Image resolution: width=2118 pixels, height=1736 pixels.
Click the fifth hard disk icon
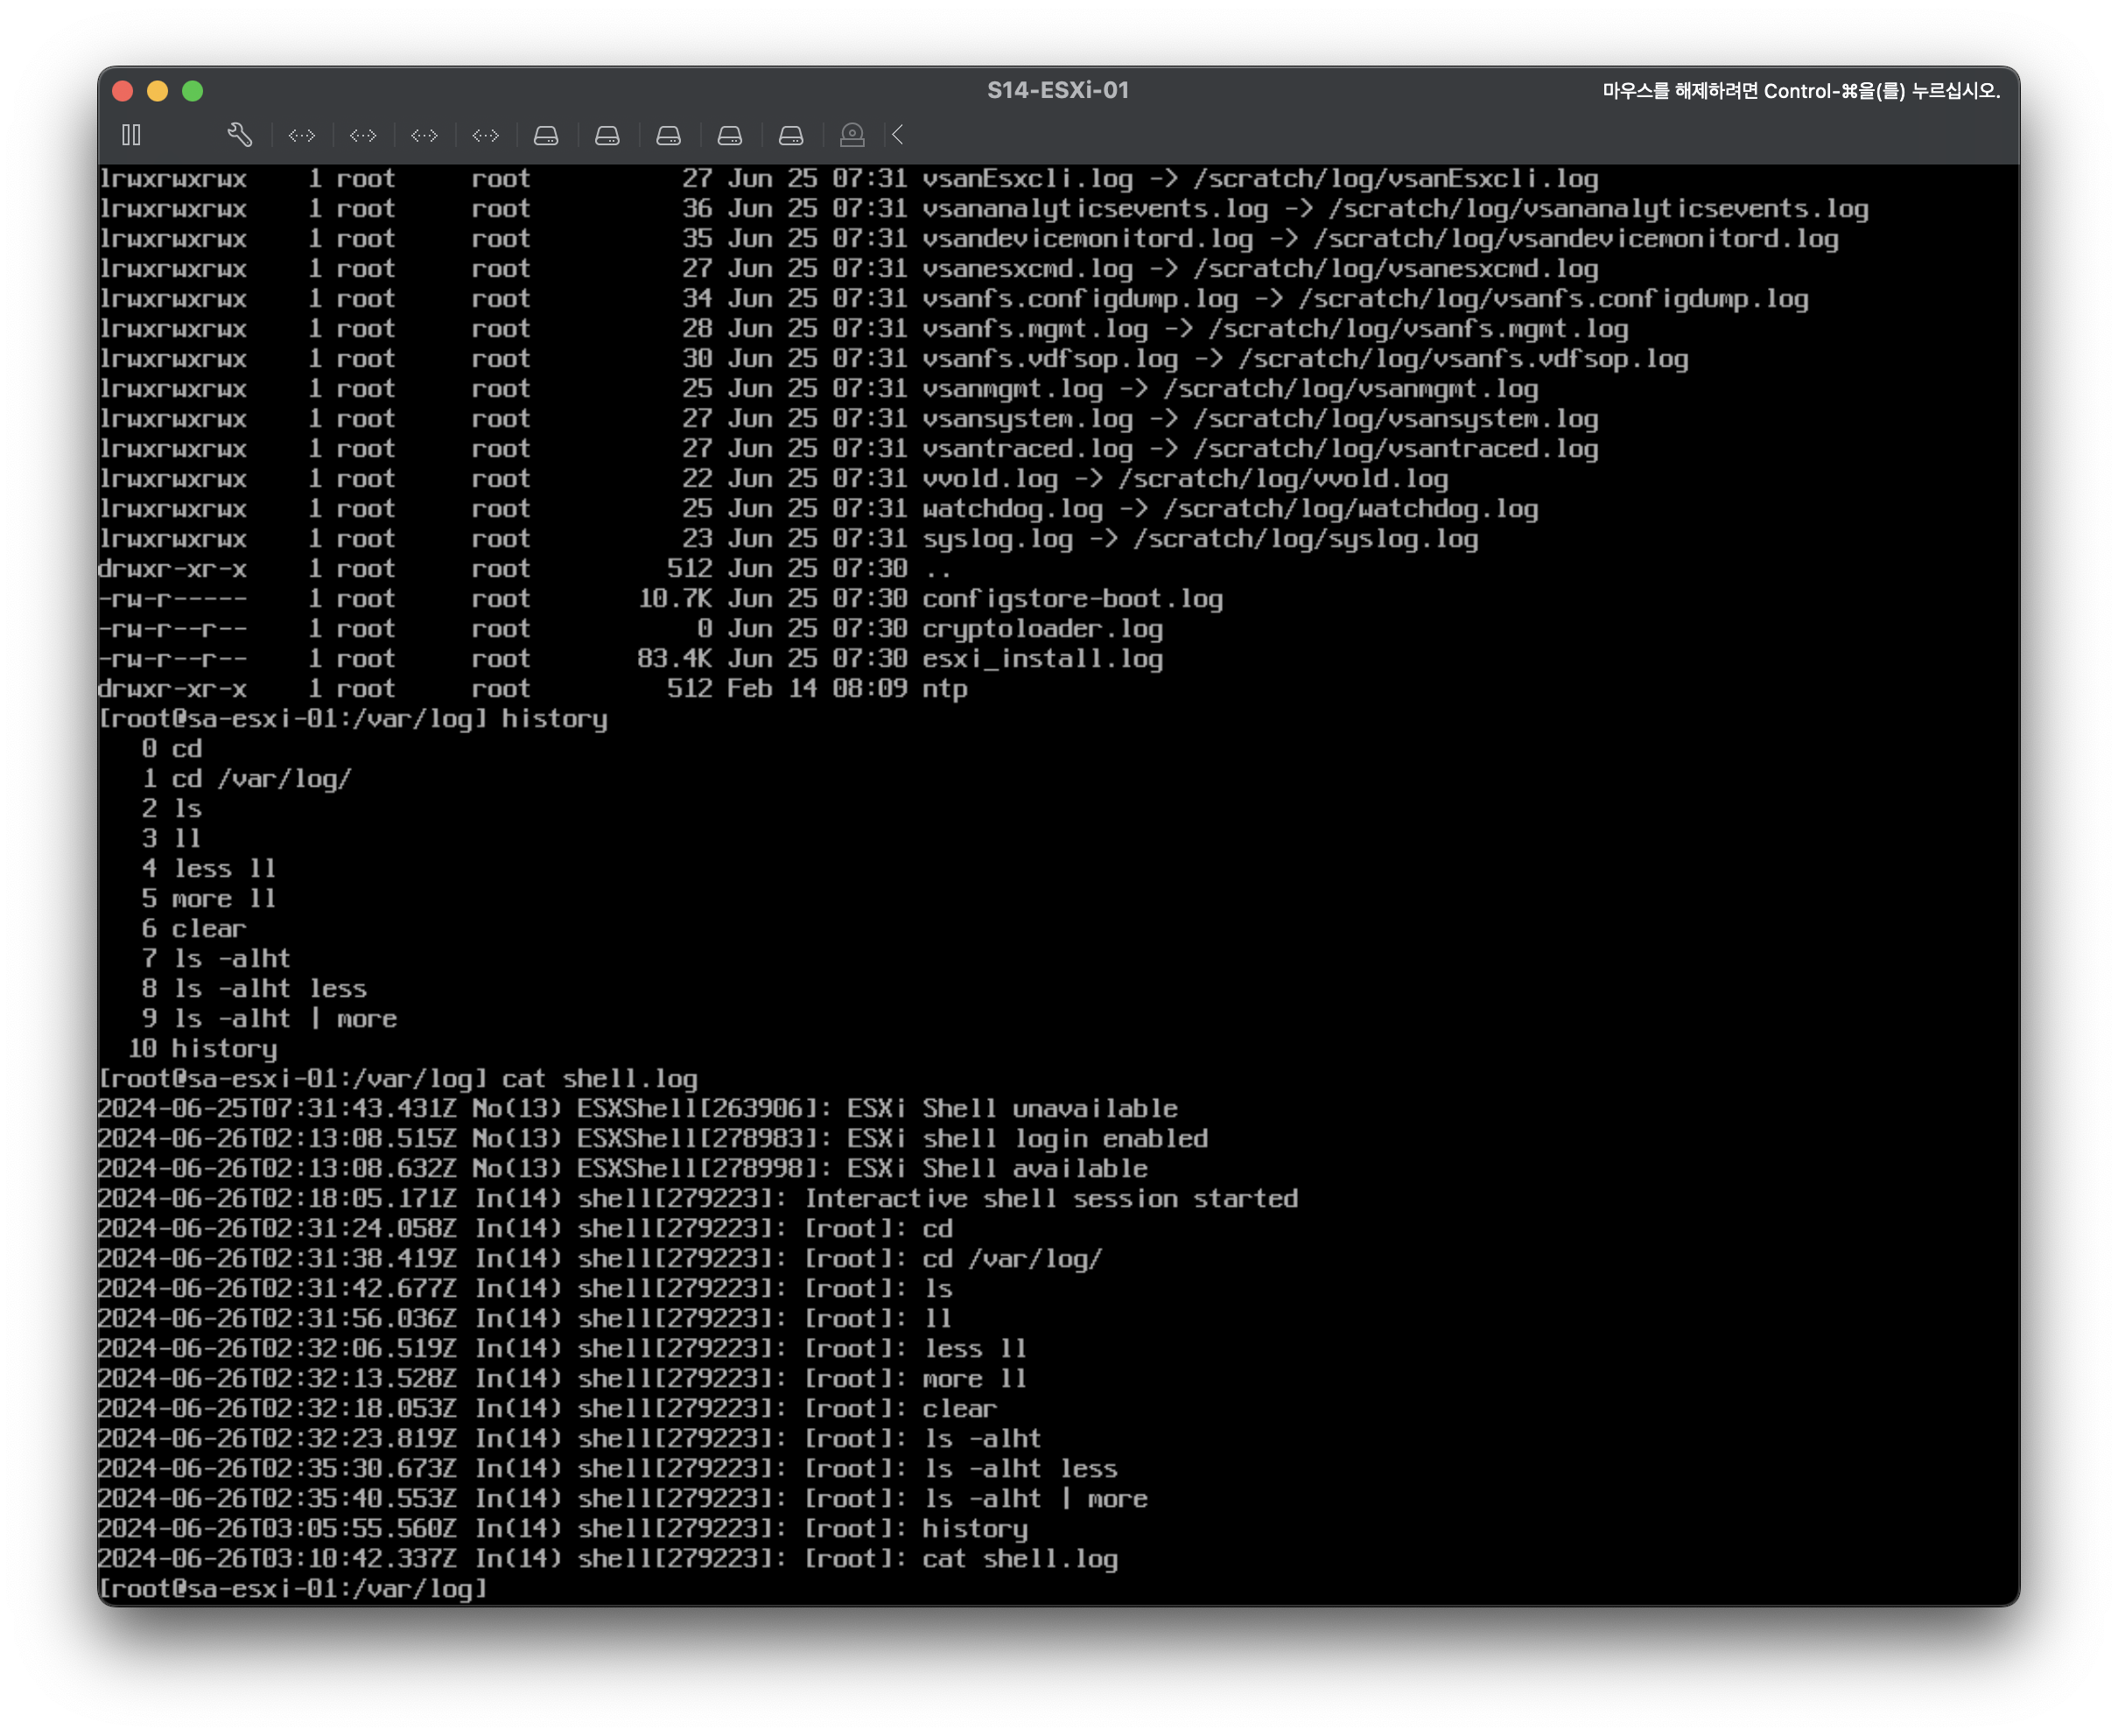click(791, 135)
